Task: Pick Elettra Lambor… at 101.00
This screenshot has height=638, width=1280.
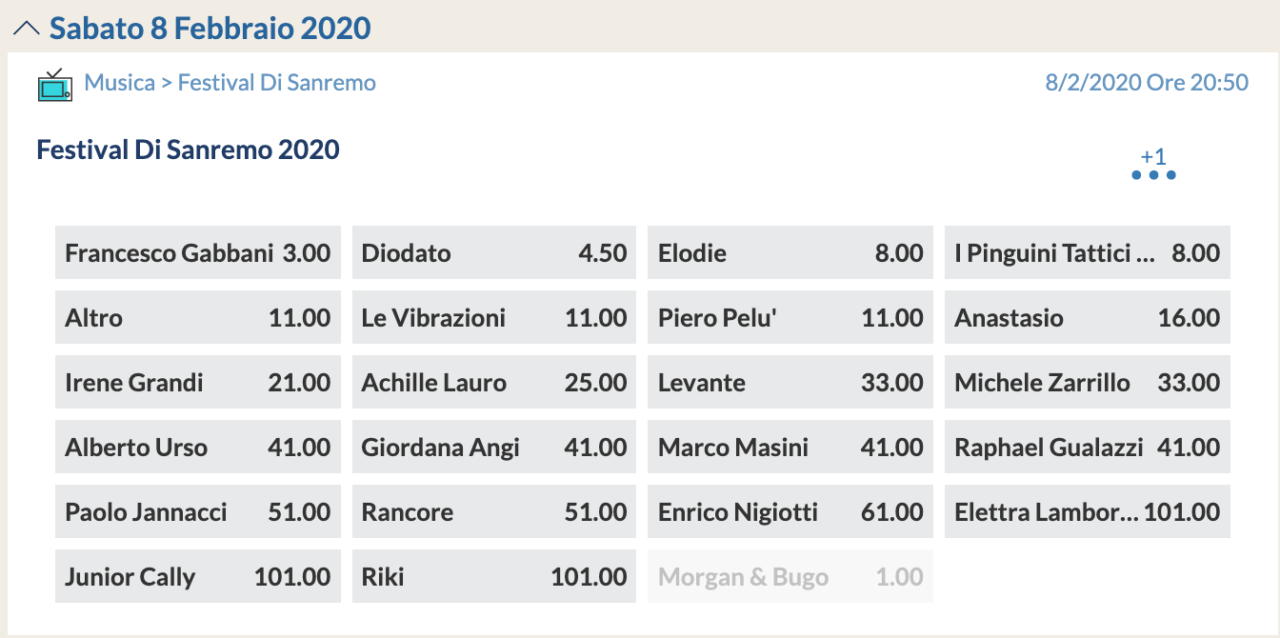Action: pos(1087,512)
